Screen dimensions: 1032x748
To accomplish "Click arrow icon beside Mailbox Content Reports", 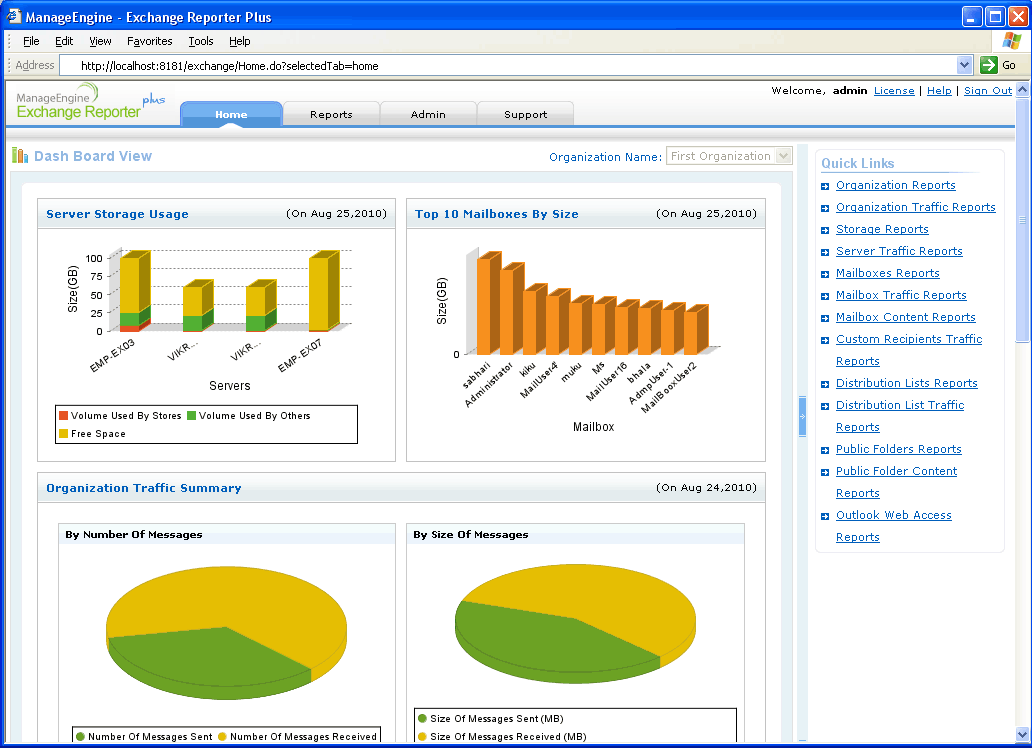I will 825,318.
